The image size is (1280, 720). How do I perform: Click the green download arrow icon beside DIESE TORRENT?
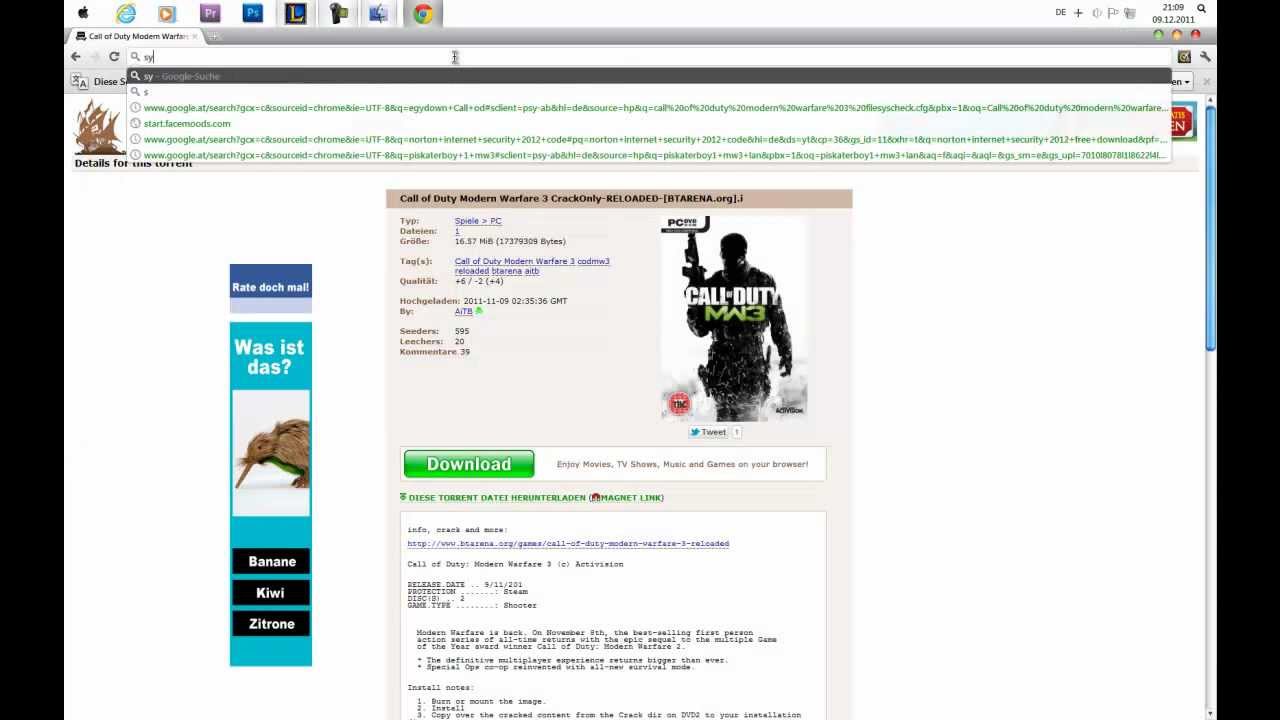[x=403, y=497]
